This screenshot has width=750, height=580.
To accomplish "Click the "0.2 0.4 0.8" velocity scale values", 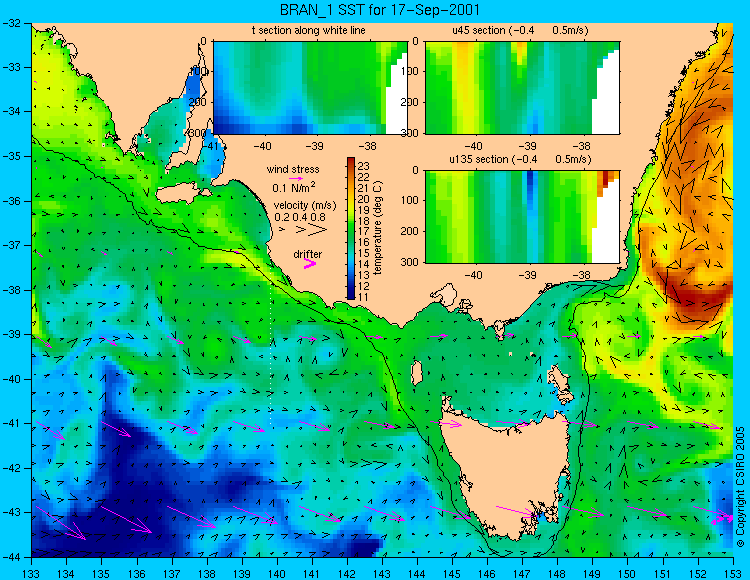I will [x=300, y=217].
